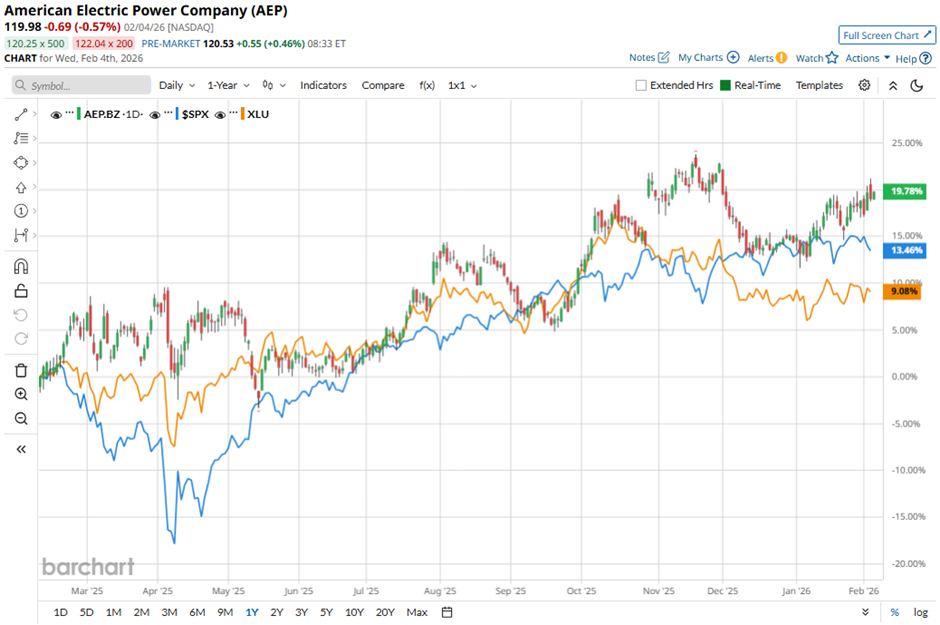940x625 pixels.
Task: Open the Daily frequency dropdown
Action: pyautogui.click(x=177, y=86)
